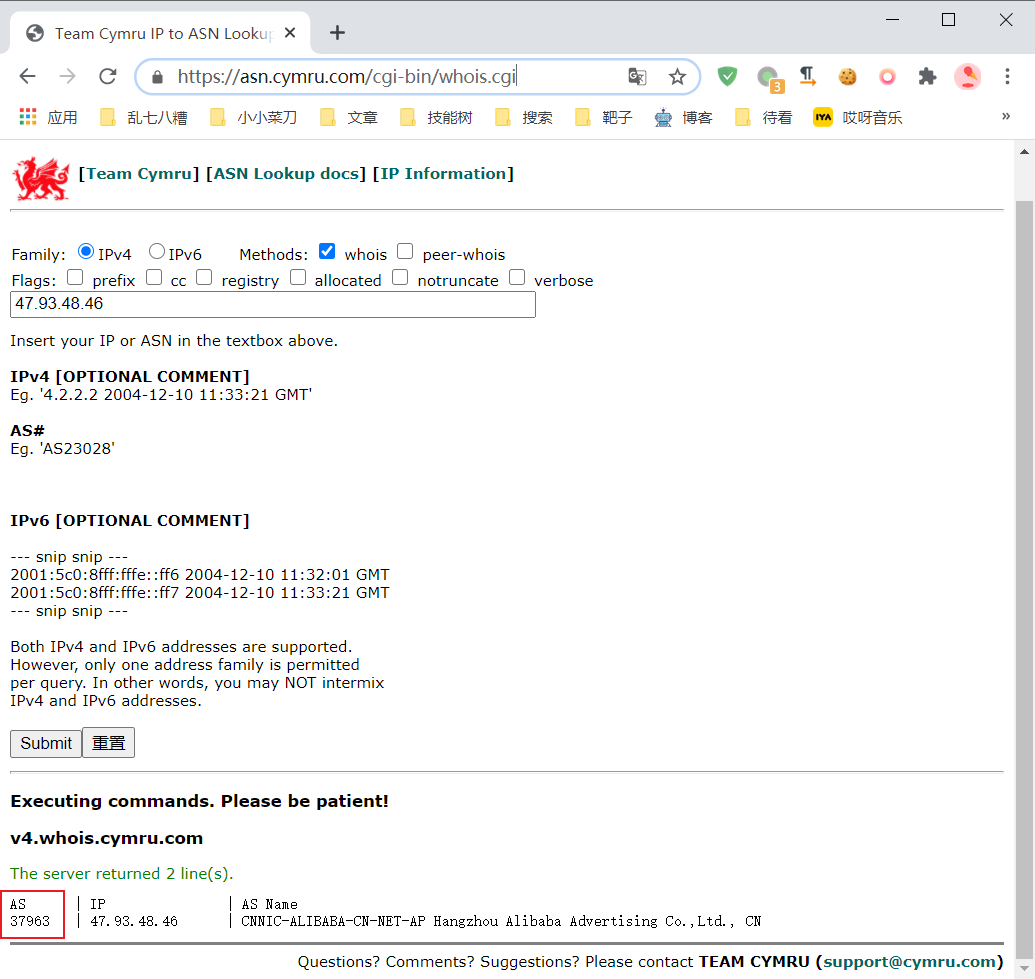This screenshot has height=979, width=1035.
Task: Click the 47. 93. 48. 46 result cell
Action: coord(134,922)
